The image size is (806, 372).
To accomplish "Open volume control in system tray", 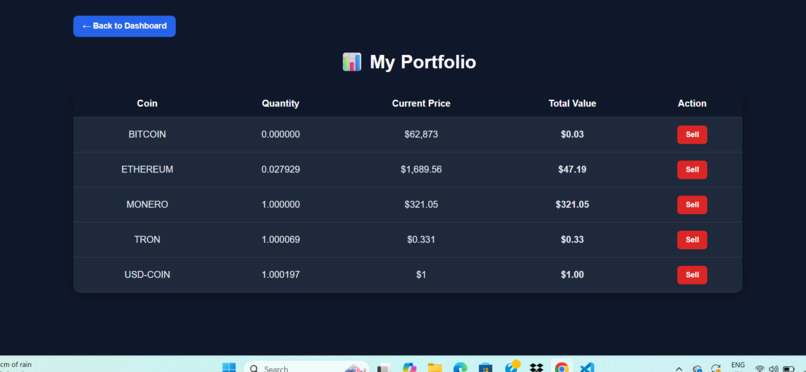I will pyautogui.click(x=774, y=368).
